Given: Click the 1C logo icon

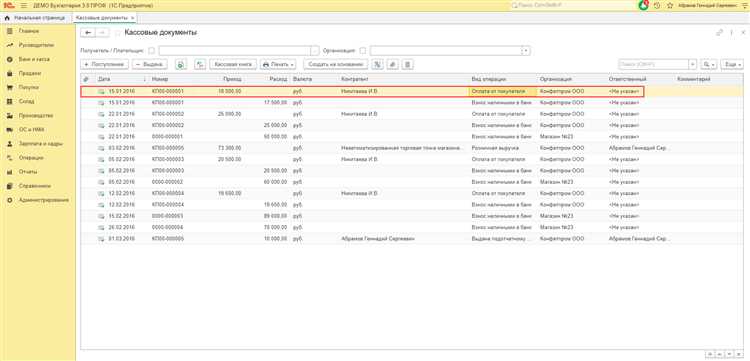Looking at the screenshot, I should point(8,5).
